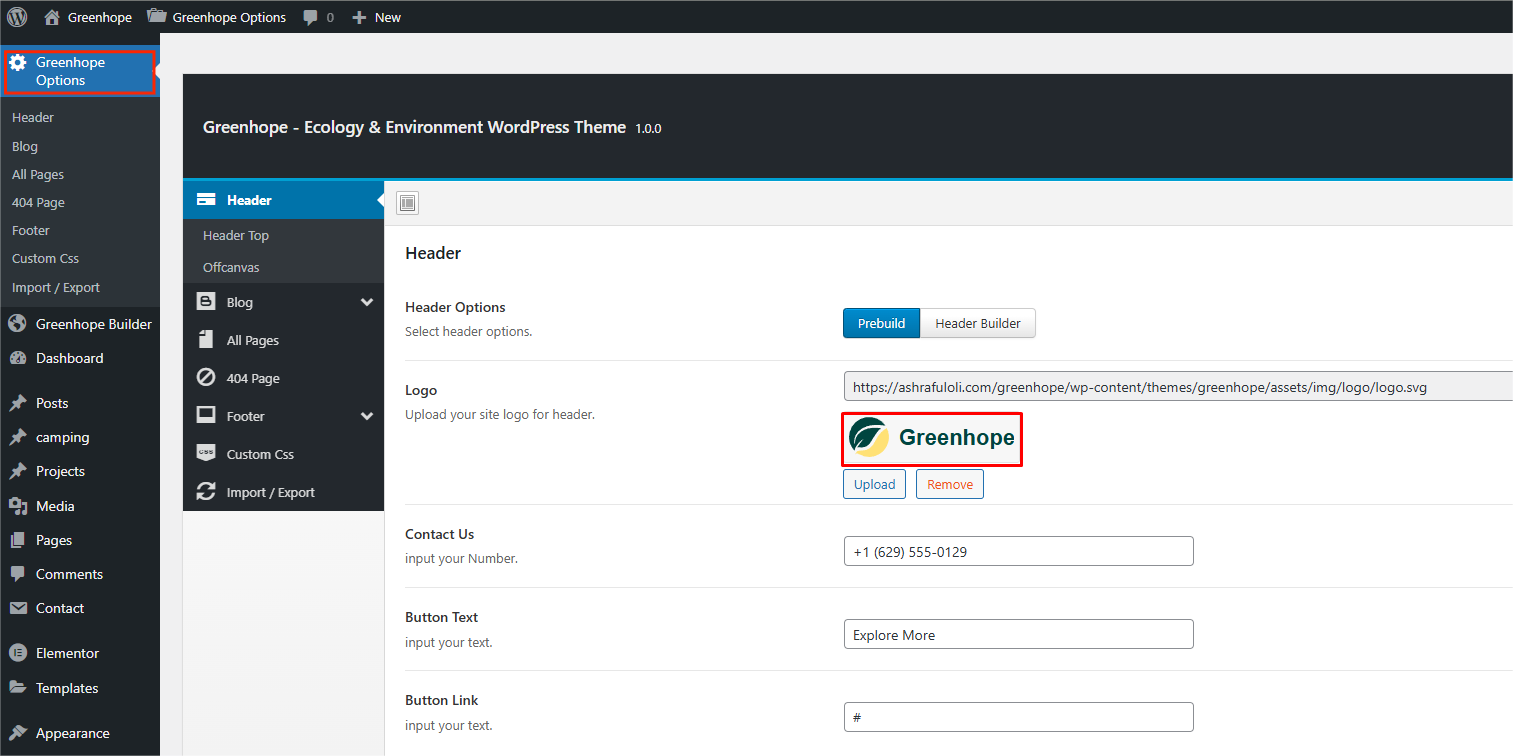Image resolution: width=1513 pixels, height=756 pixels.
Task: Click the Header card icon in options panel
Action: pyautogui.click(x=206, y=200)
